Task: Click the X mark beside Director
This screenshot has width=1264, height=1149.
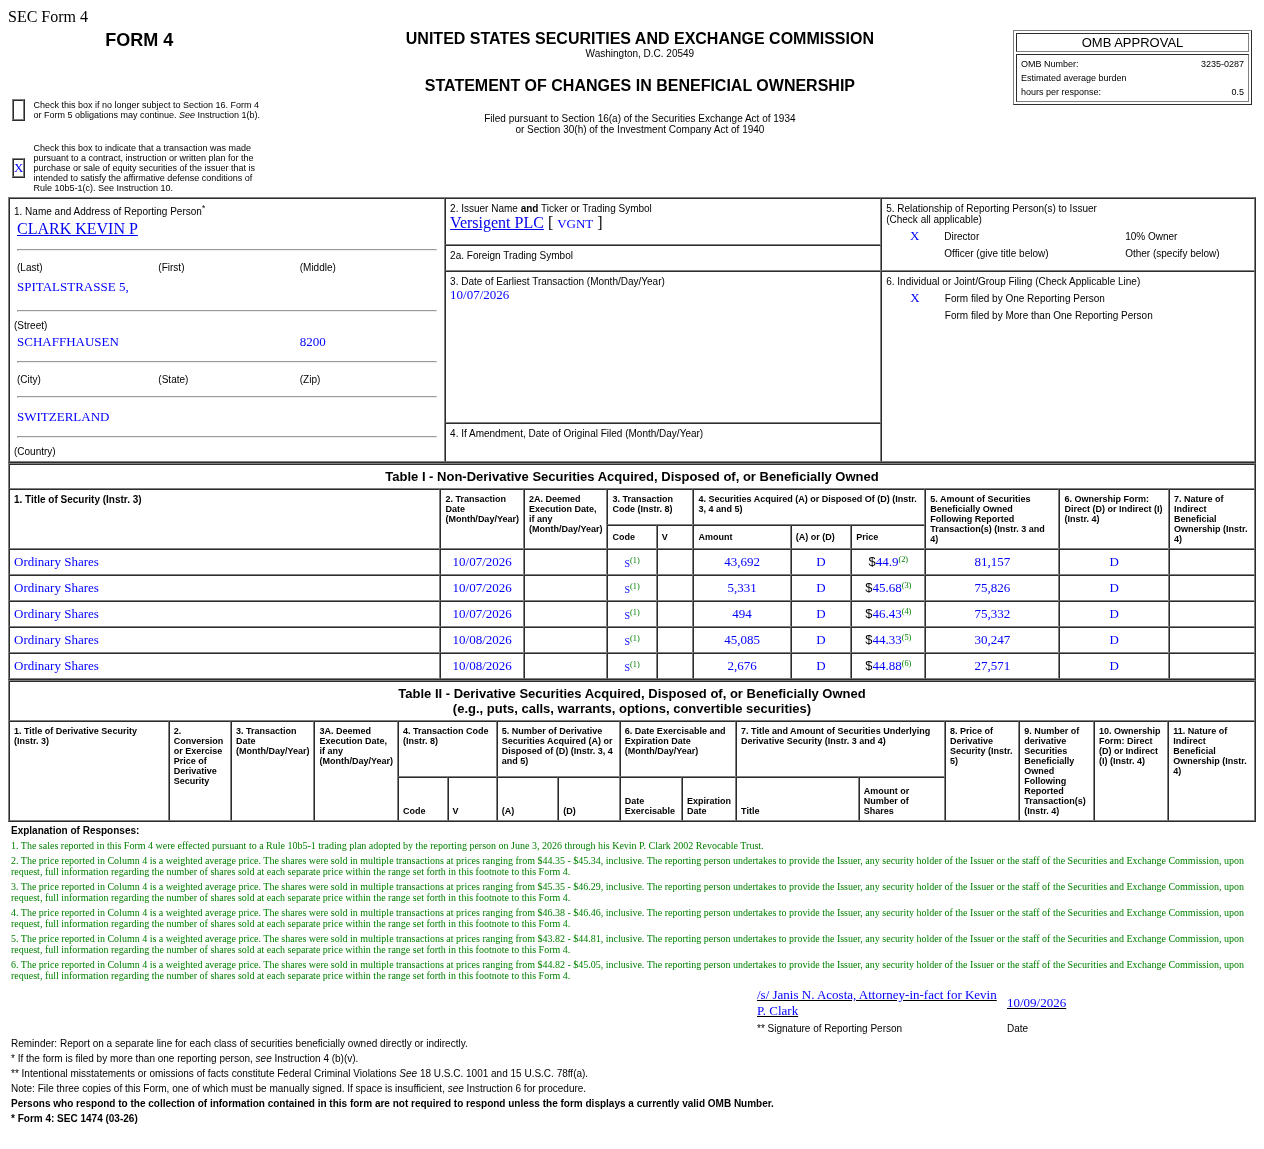Action: click(x=914, y=236)
